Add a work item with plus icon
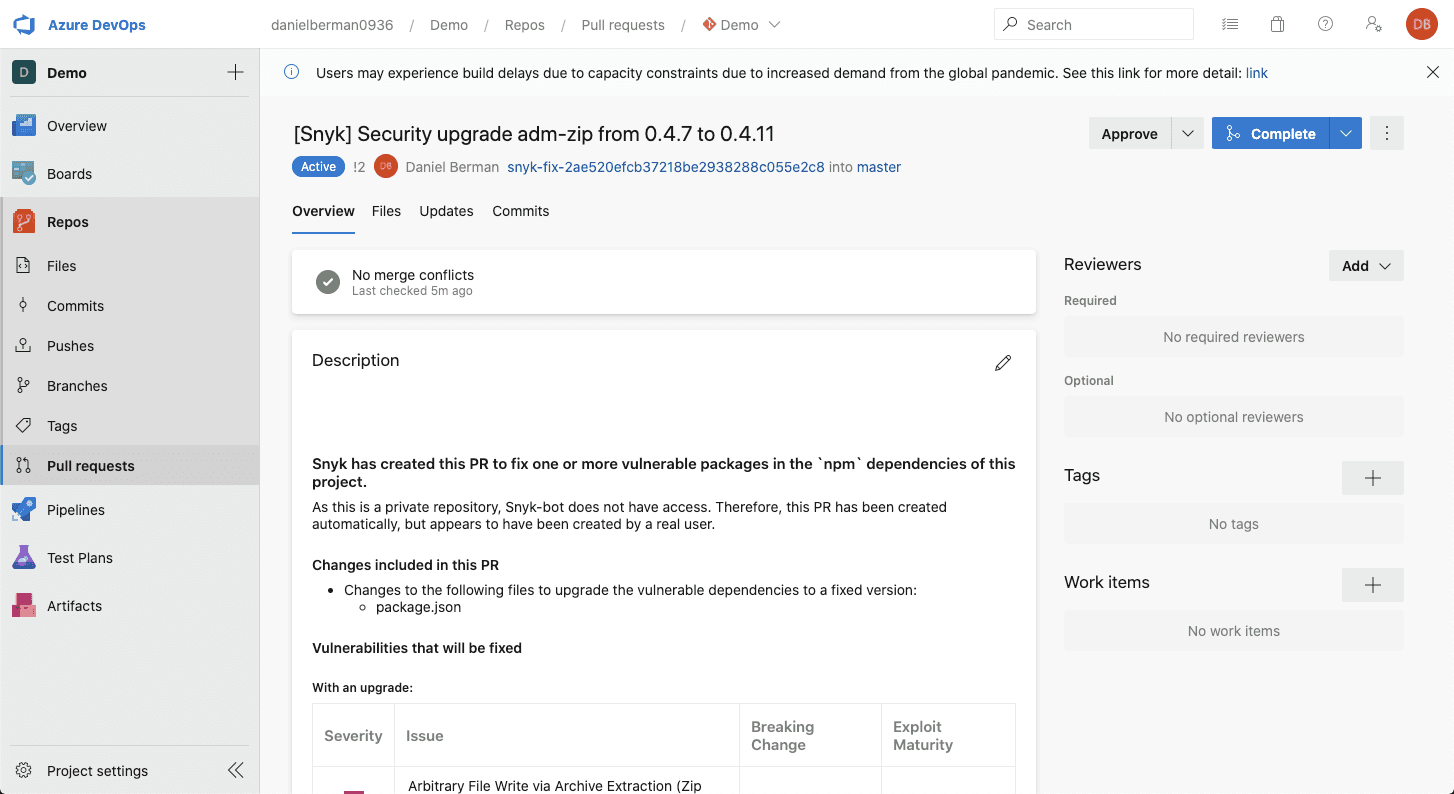1454x794 pixels. tap(1372, 585)
